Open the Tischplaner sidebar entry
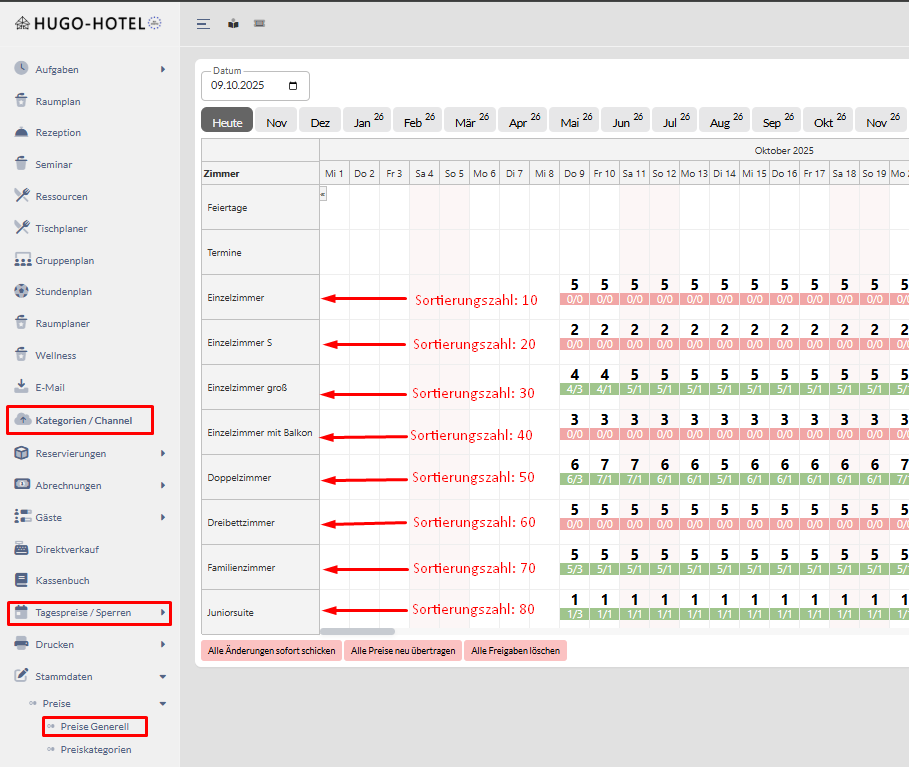 [62, 228]
